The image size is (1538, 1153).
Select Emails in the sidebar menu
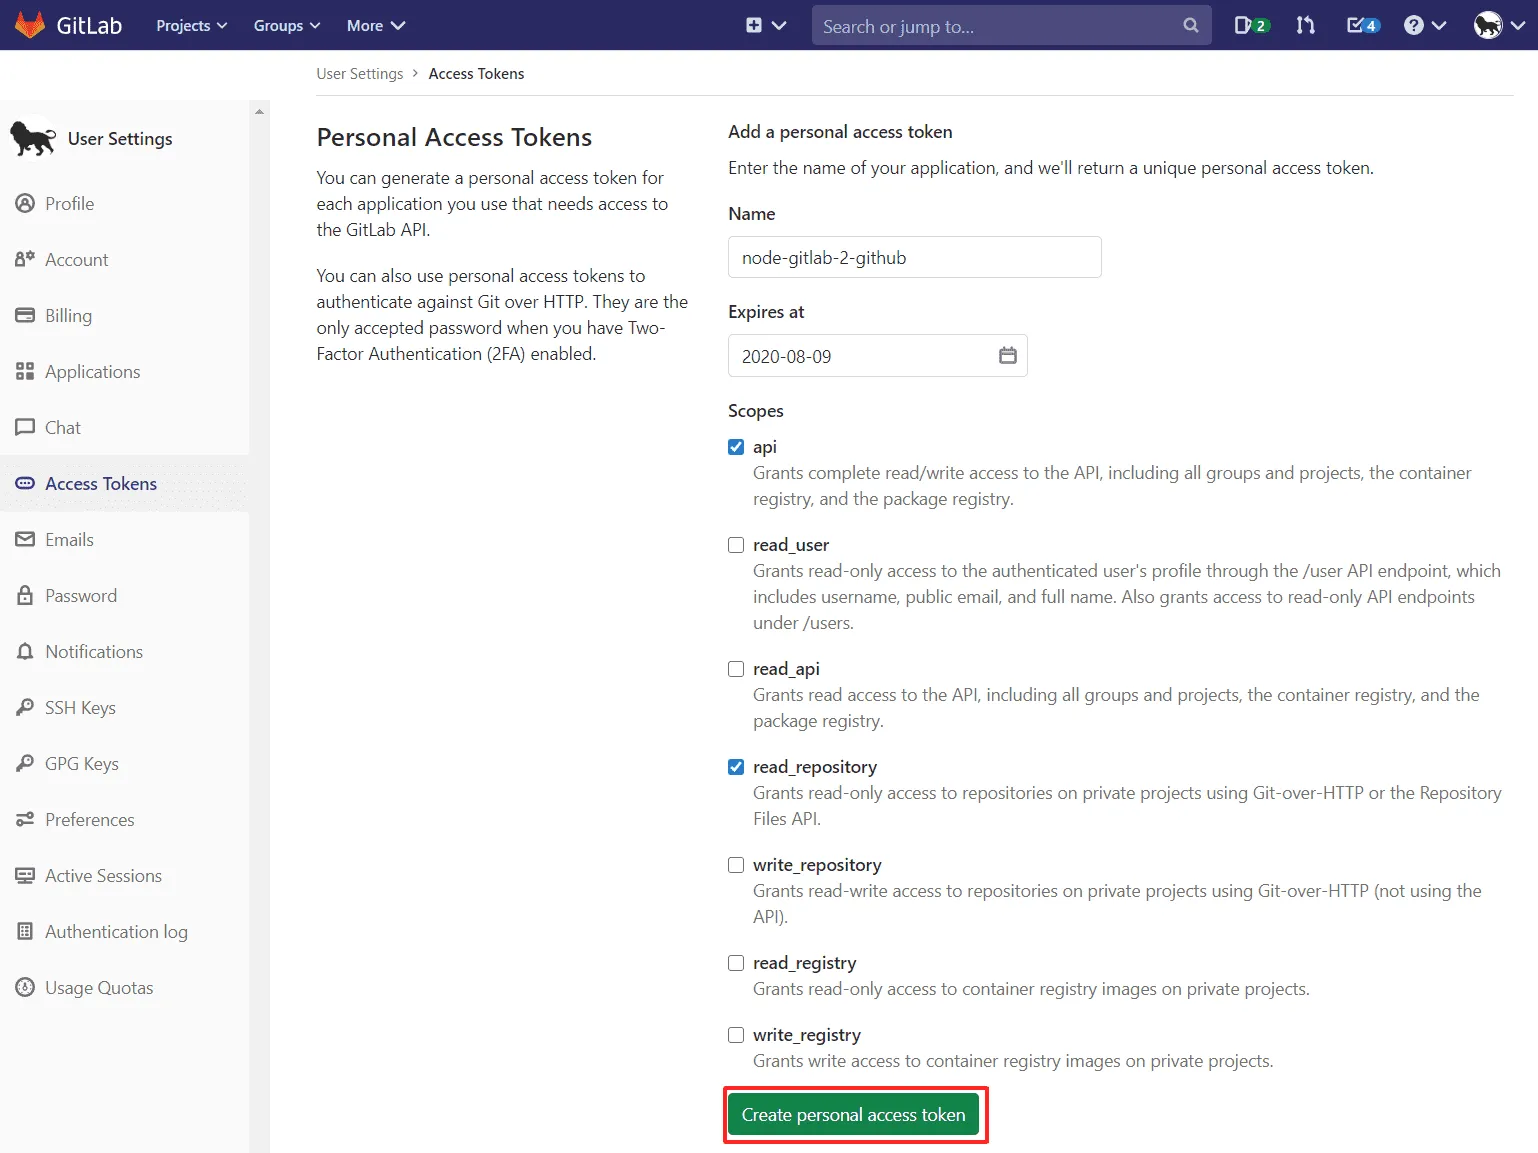(x=69, y=540)
